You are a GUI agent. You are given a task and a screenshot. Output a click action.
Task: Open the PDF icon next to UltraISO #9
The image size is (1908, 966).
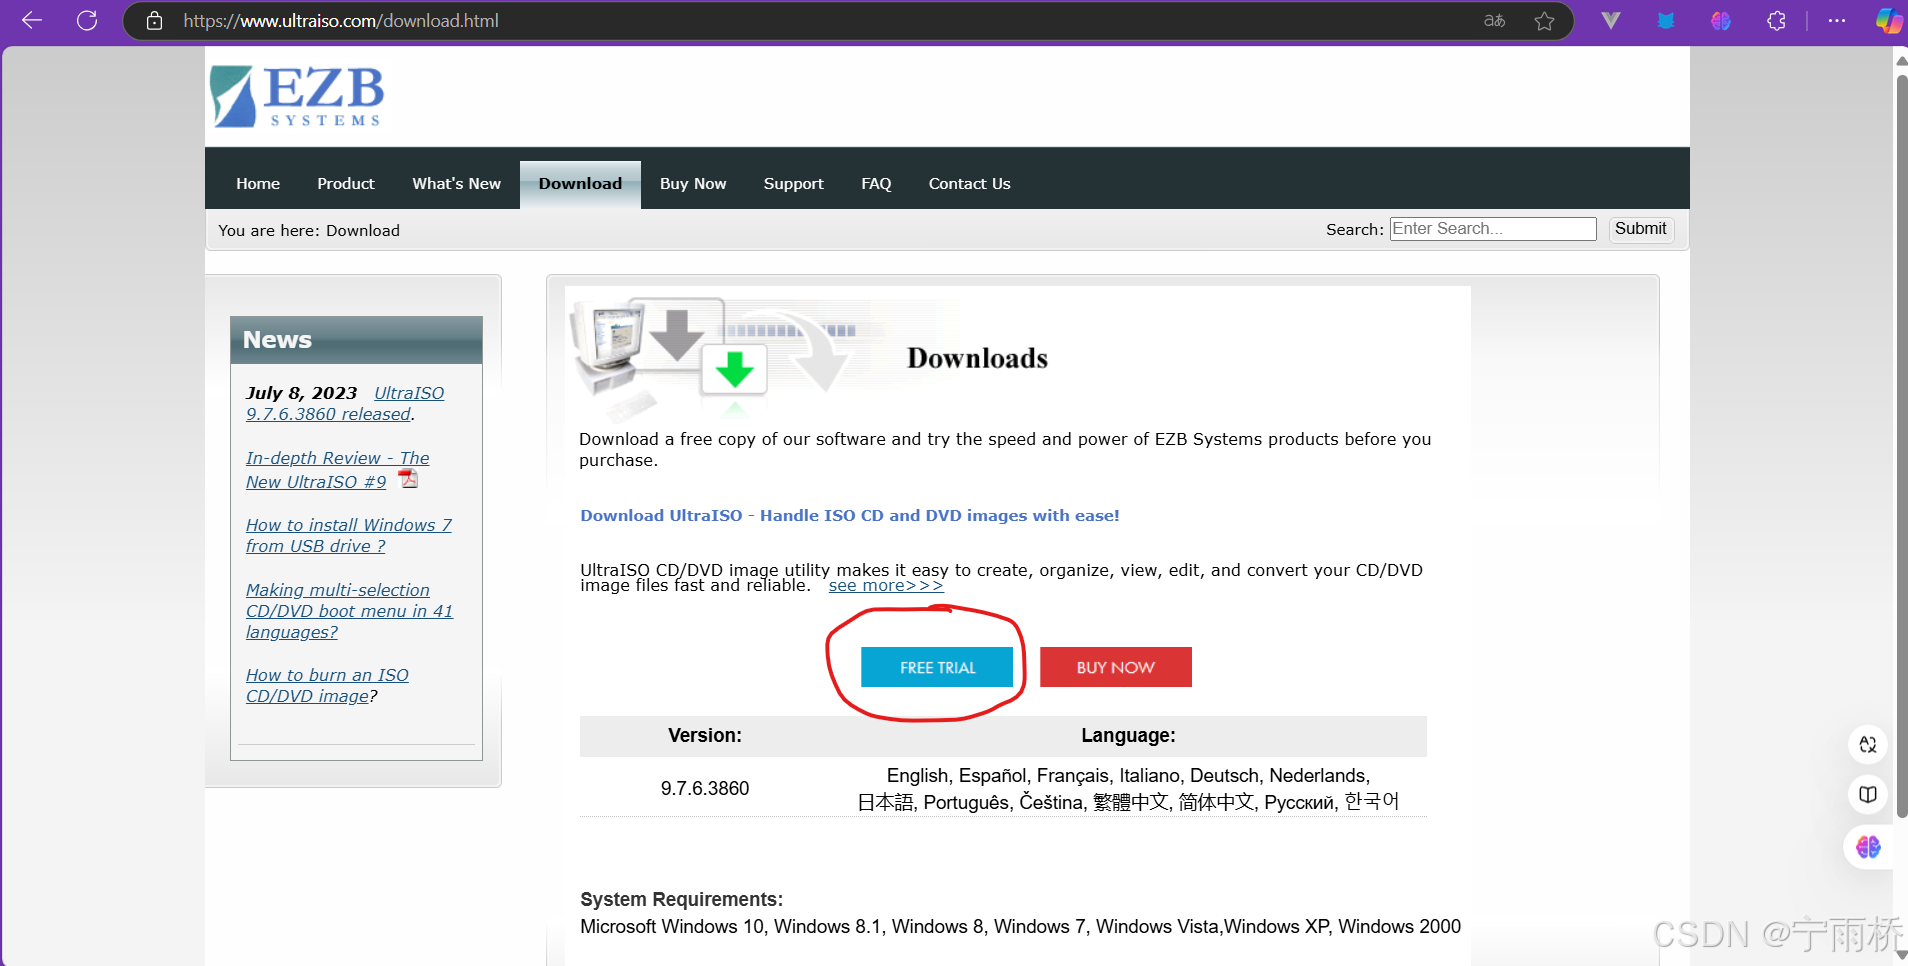click(x=408, y=479)
